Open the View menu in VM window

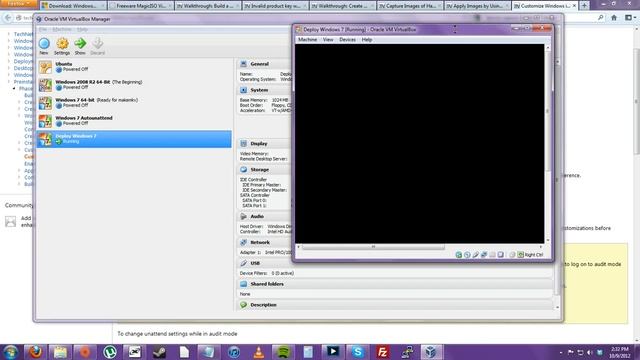(328, 40)
